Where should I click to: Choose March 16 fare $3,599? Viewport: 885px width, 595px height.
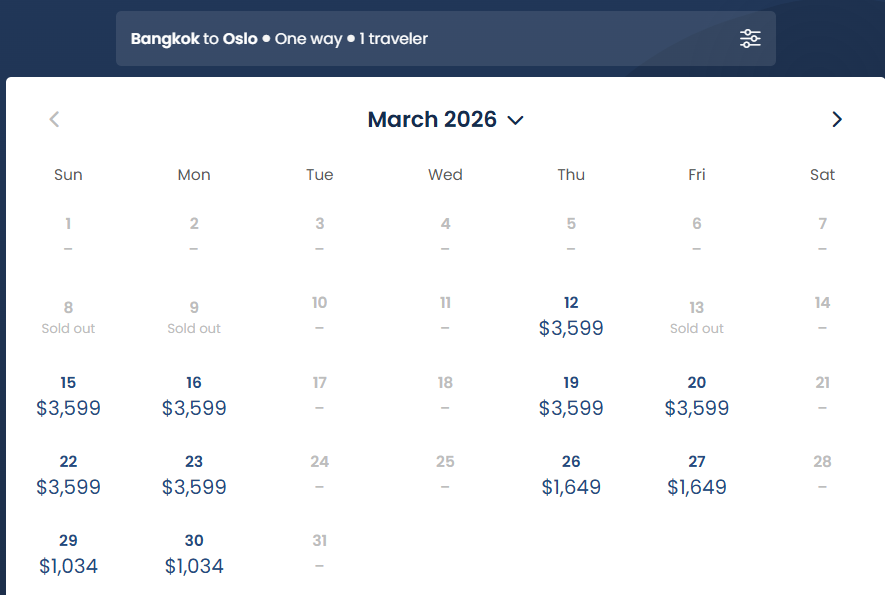[194, 397]
